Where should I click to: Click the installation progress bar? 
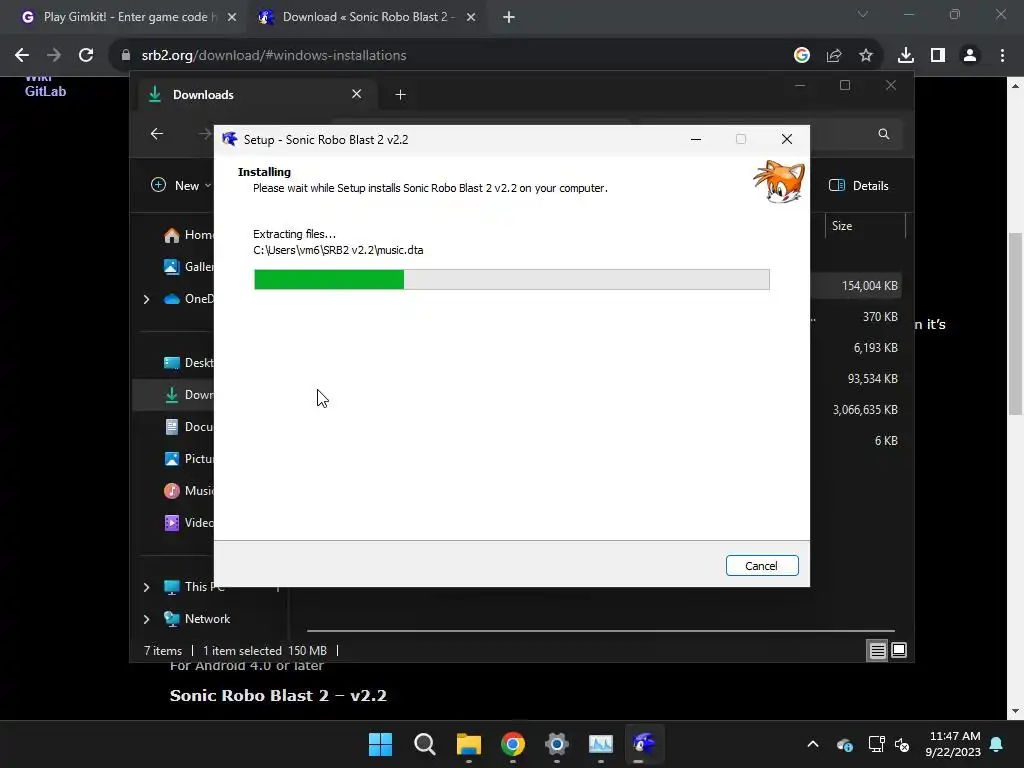click(x=511, y=280)
